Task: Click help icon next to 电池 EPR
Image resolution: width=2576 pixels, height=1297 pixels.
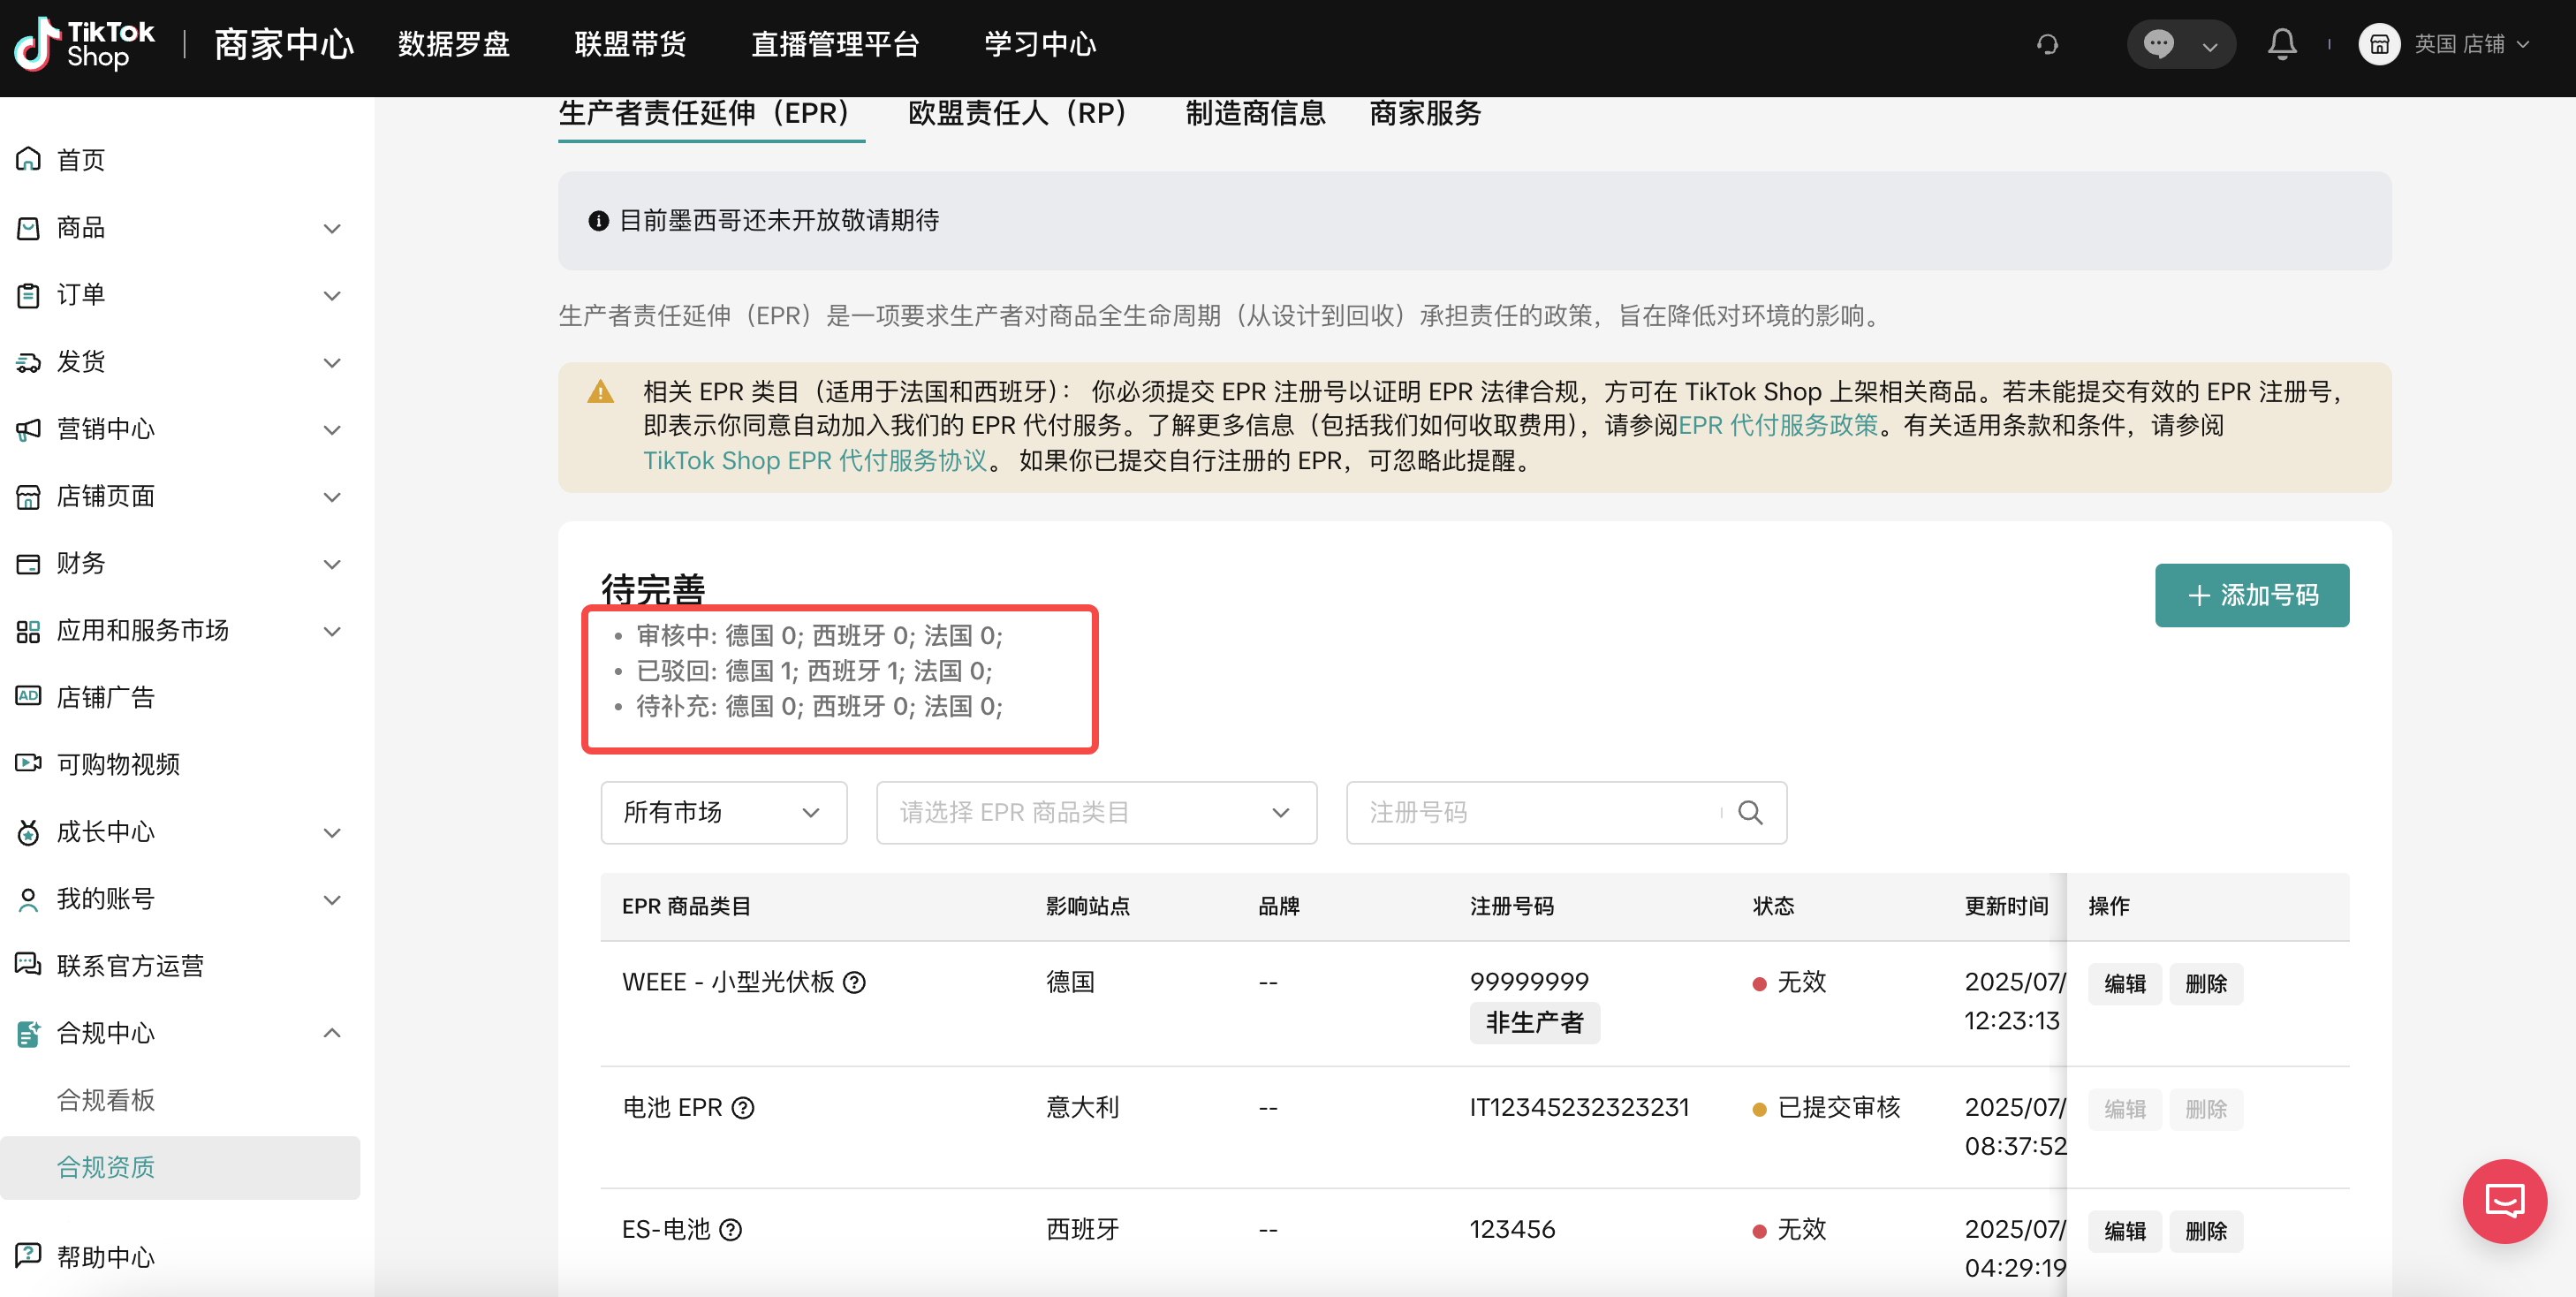Action: (743, 1108)
